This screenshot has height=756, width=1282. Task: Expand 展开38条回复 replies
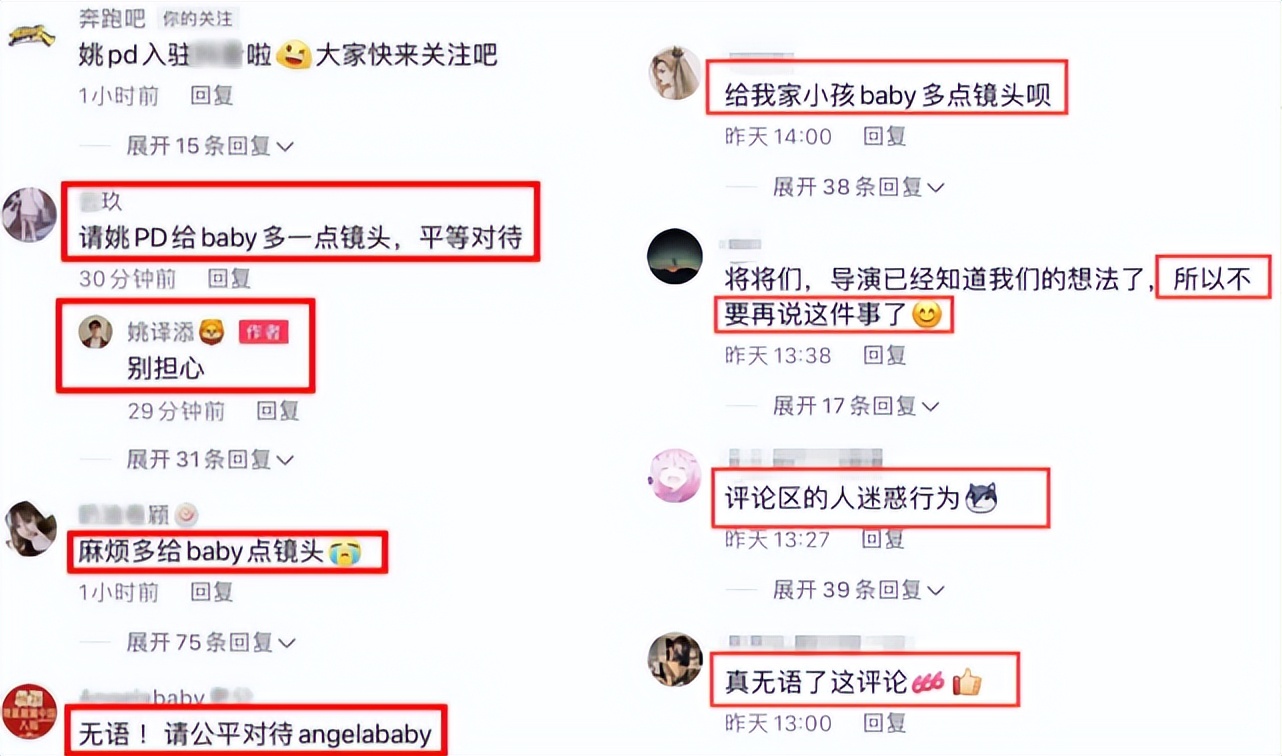coord(858,186)
